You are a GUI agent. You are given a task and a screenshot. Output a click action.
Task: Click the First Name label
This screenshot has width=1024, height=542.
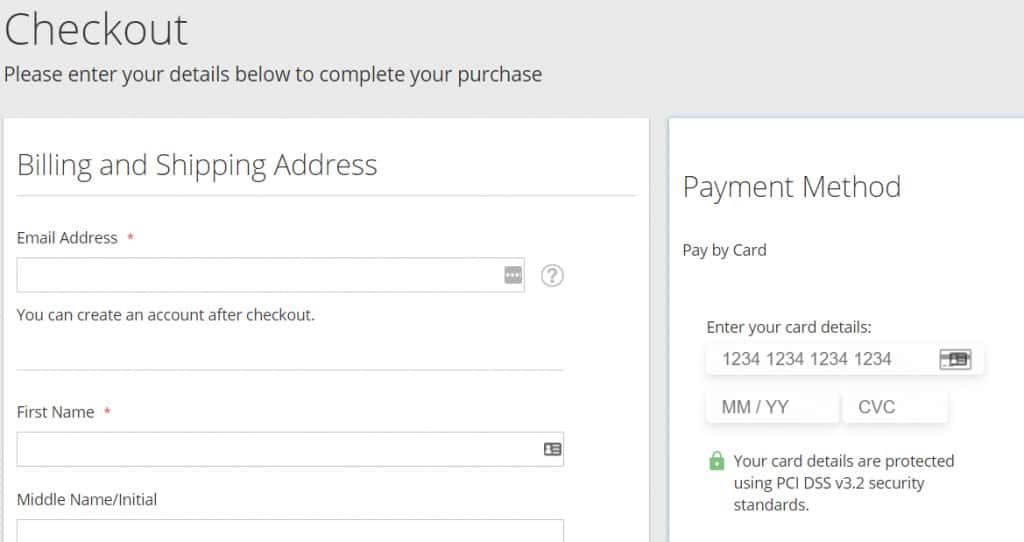pyautogui.click(x=56, y=412)
